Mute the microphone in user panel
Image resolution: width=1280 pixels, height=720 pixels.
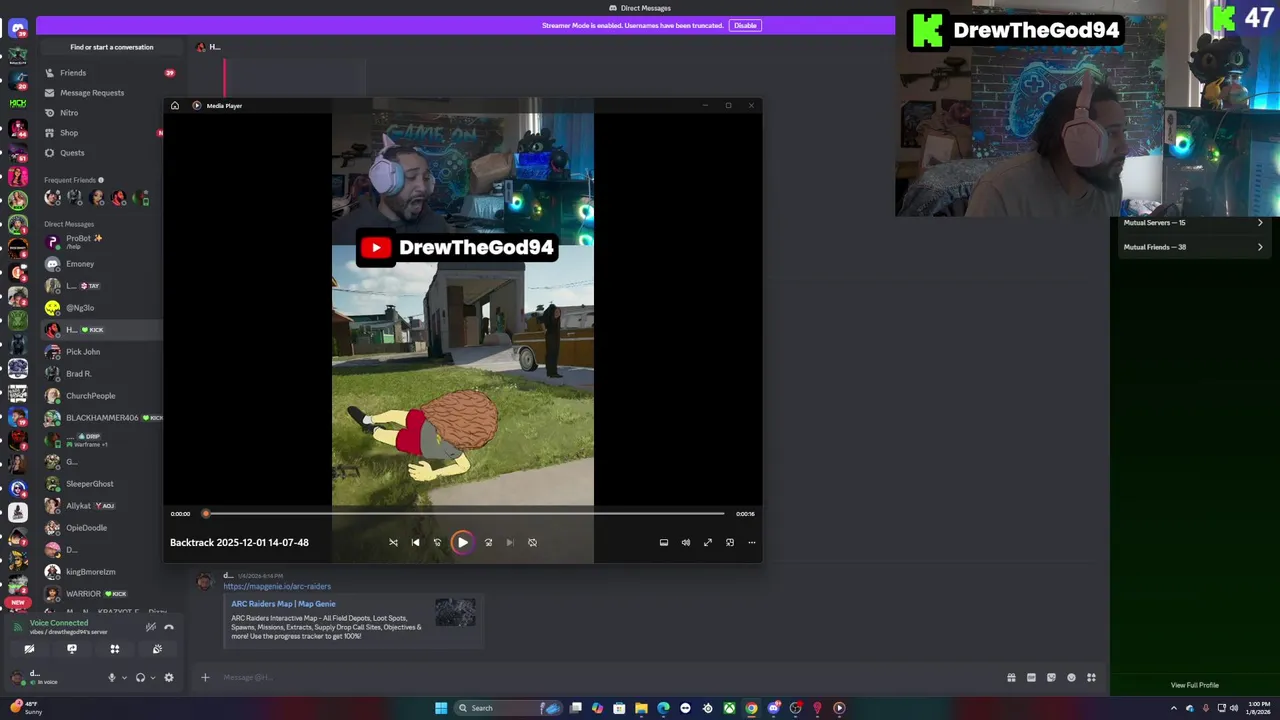[x=112, y=678]
